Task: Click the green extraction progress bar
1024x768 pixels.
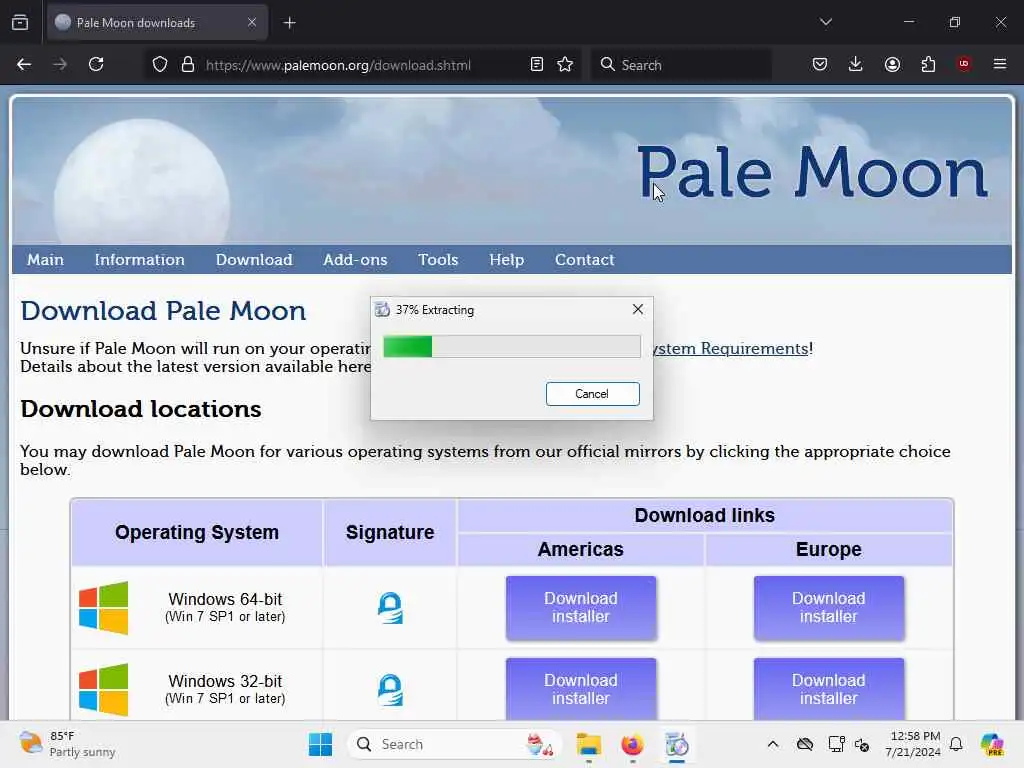Action: click(512, 346)
